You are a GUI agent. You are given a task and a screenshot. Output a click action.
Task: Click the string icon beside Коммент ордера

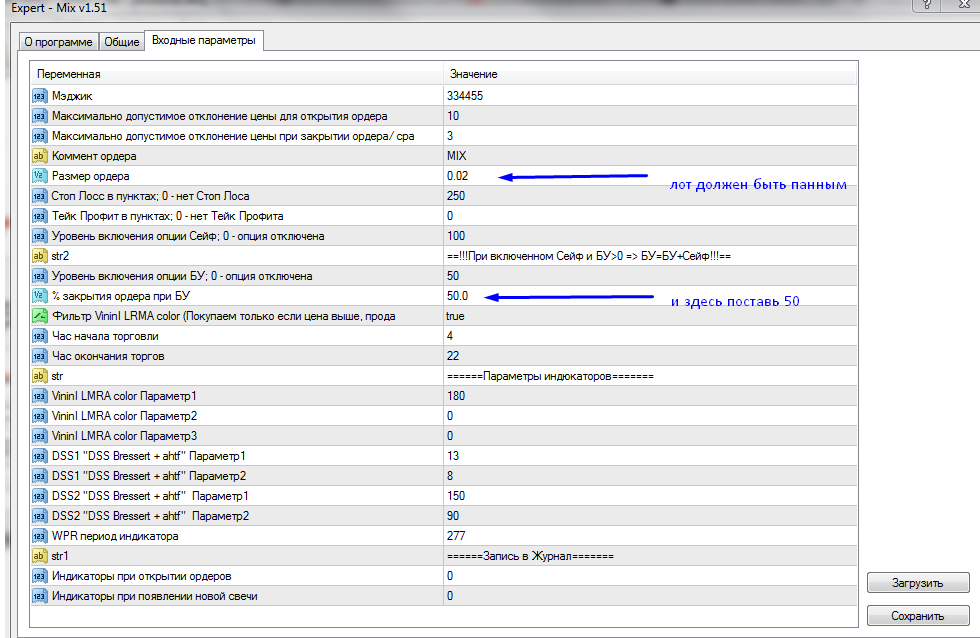click(39, 156)
